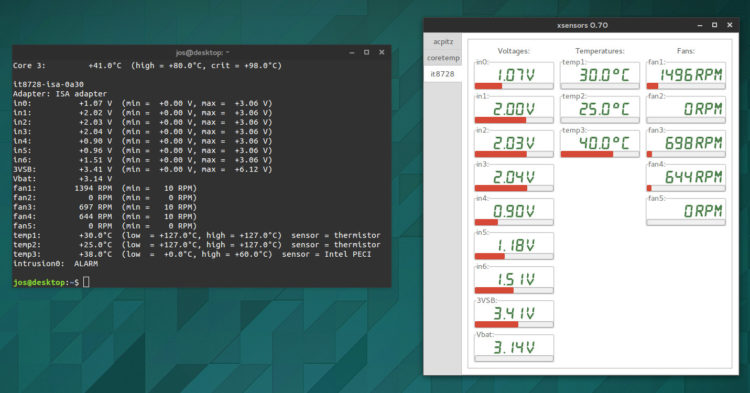This screenshot has height=393, width=750.
Task: Switch to the coretemp tab in xsensors
Action: [443, 58]
